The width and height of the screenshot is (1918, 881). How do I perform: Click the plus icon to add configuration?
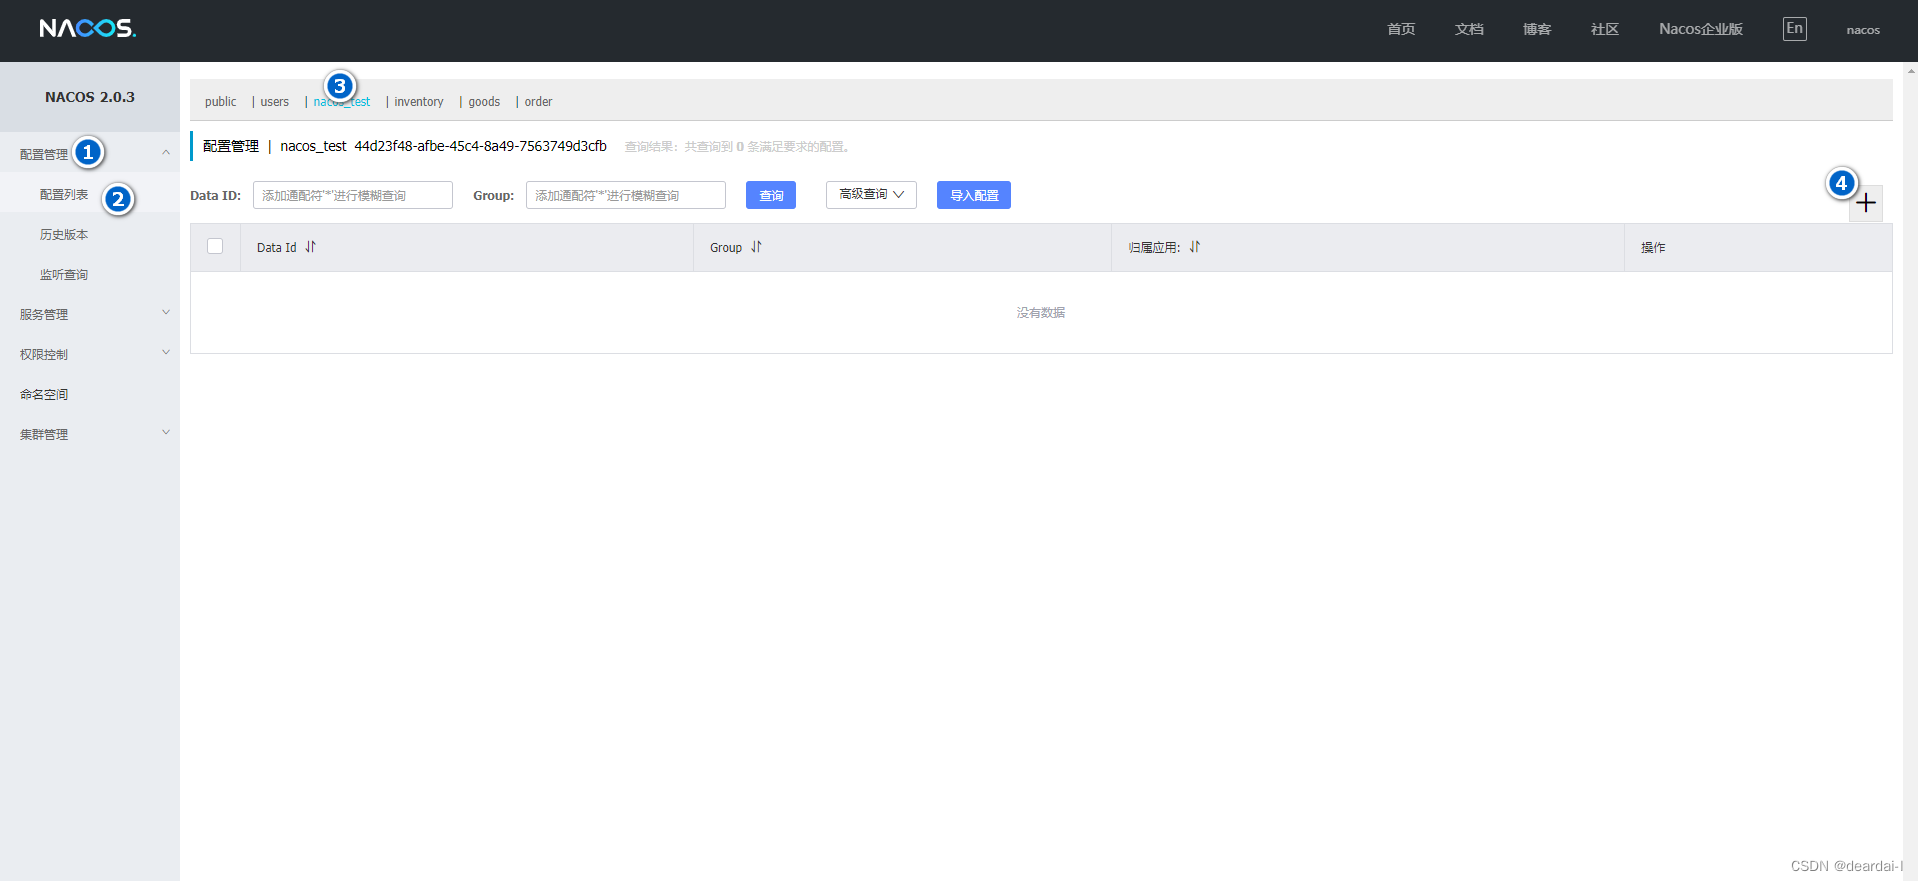(1866, 204)
